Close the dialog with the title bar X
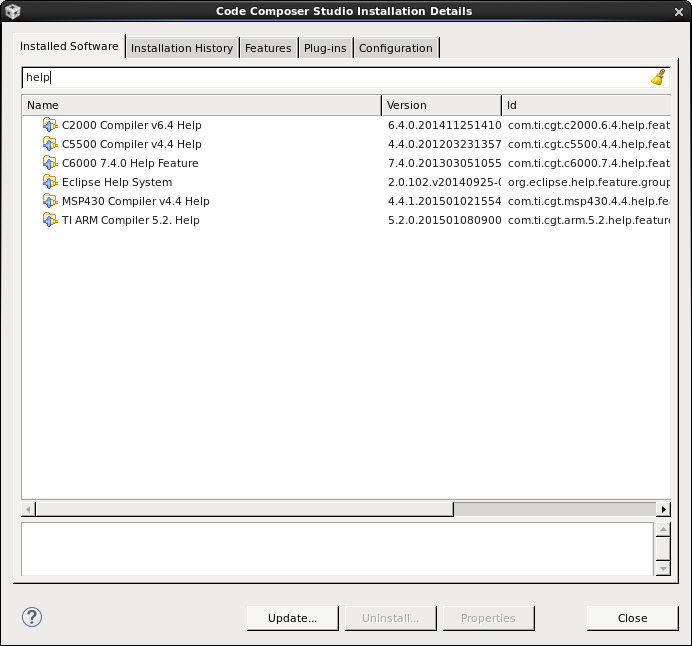Image resolution: width=692 pixels, height=646 pixels. click(679, 12)
